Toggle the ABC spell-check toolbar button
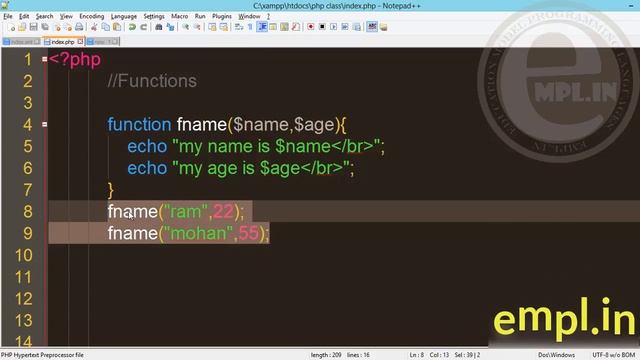Screen dimensions: 640x360 [x=372, y=27]
